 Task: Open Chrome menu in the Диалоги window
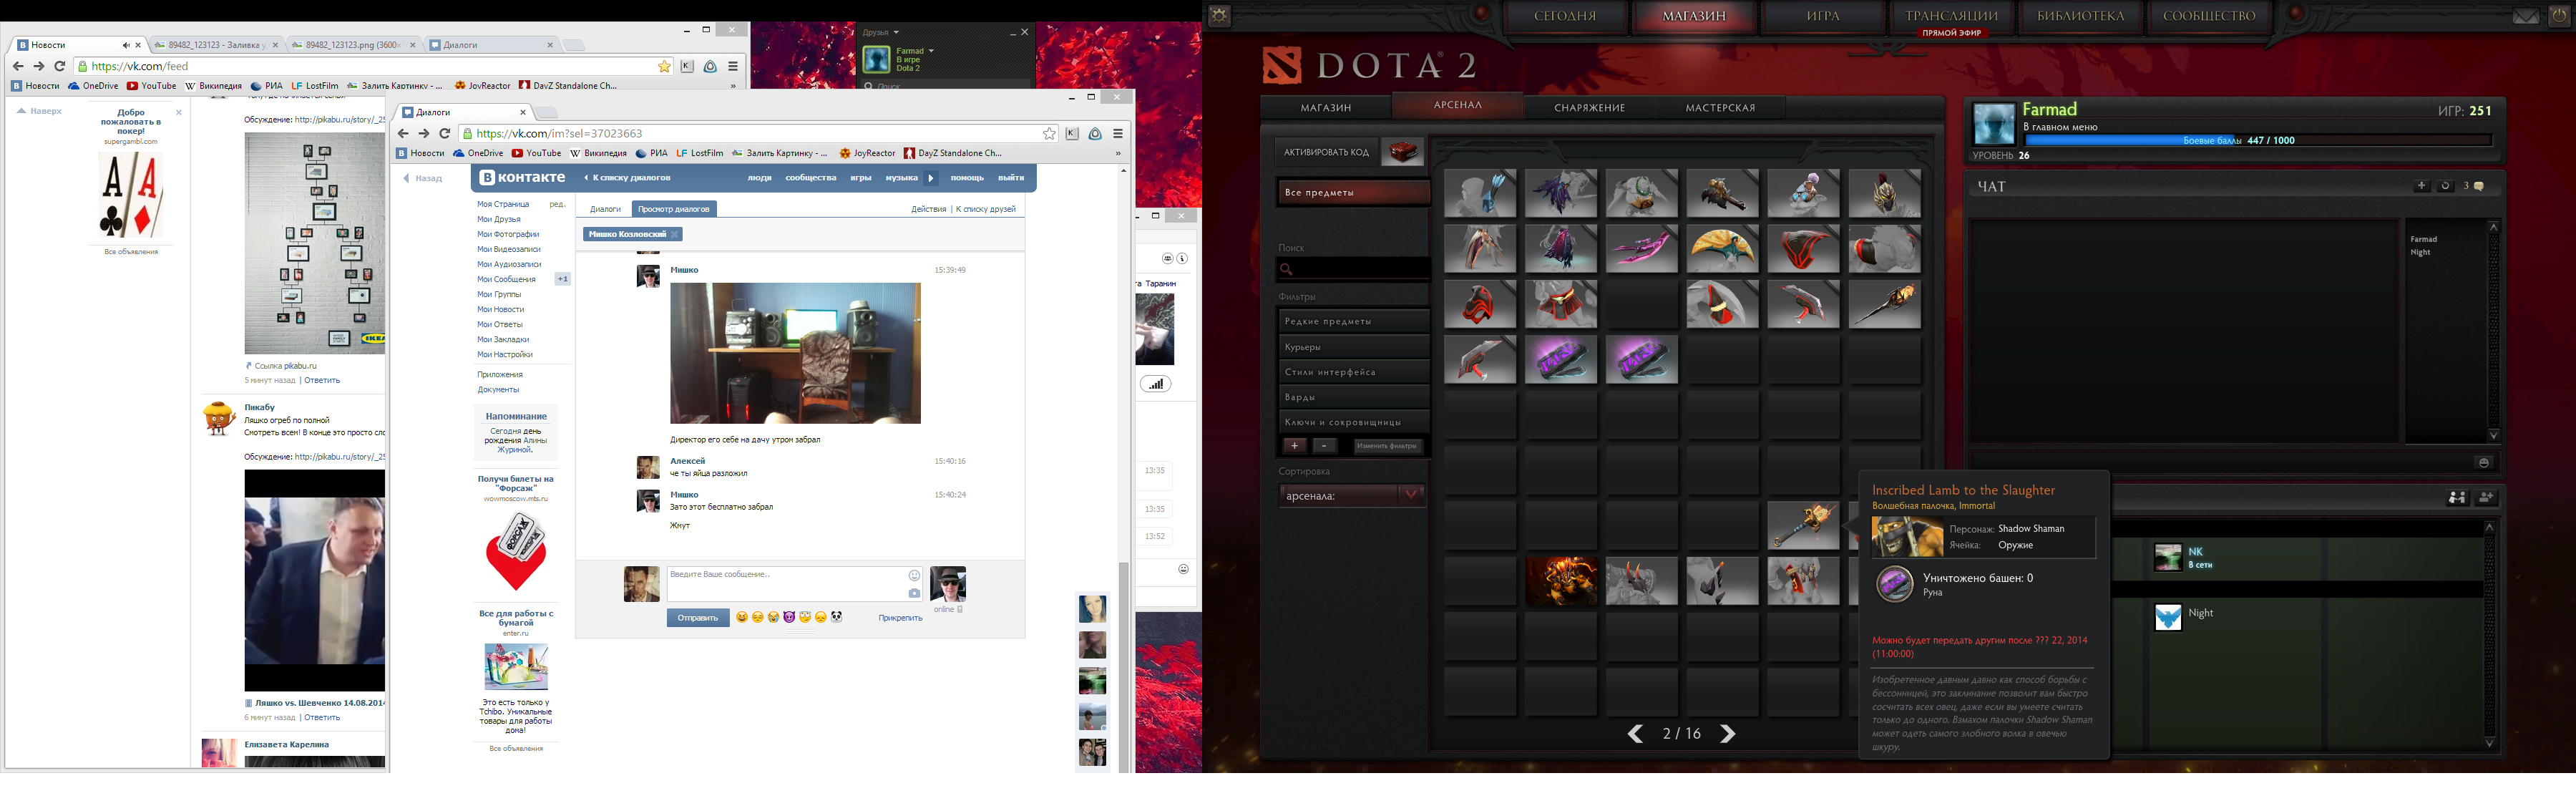tap(1118, 134)
